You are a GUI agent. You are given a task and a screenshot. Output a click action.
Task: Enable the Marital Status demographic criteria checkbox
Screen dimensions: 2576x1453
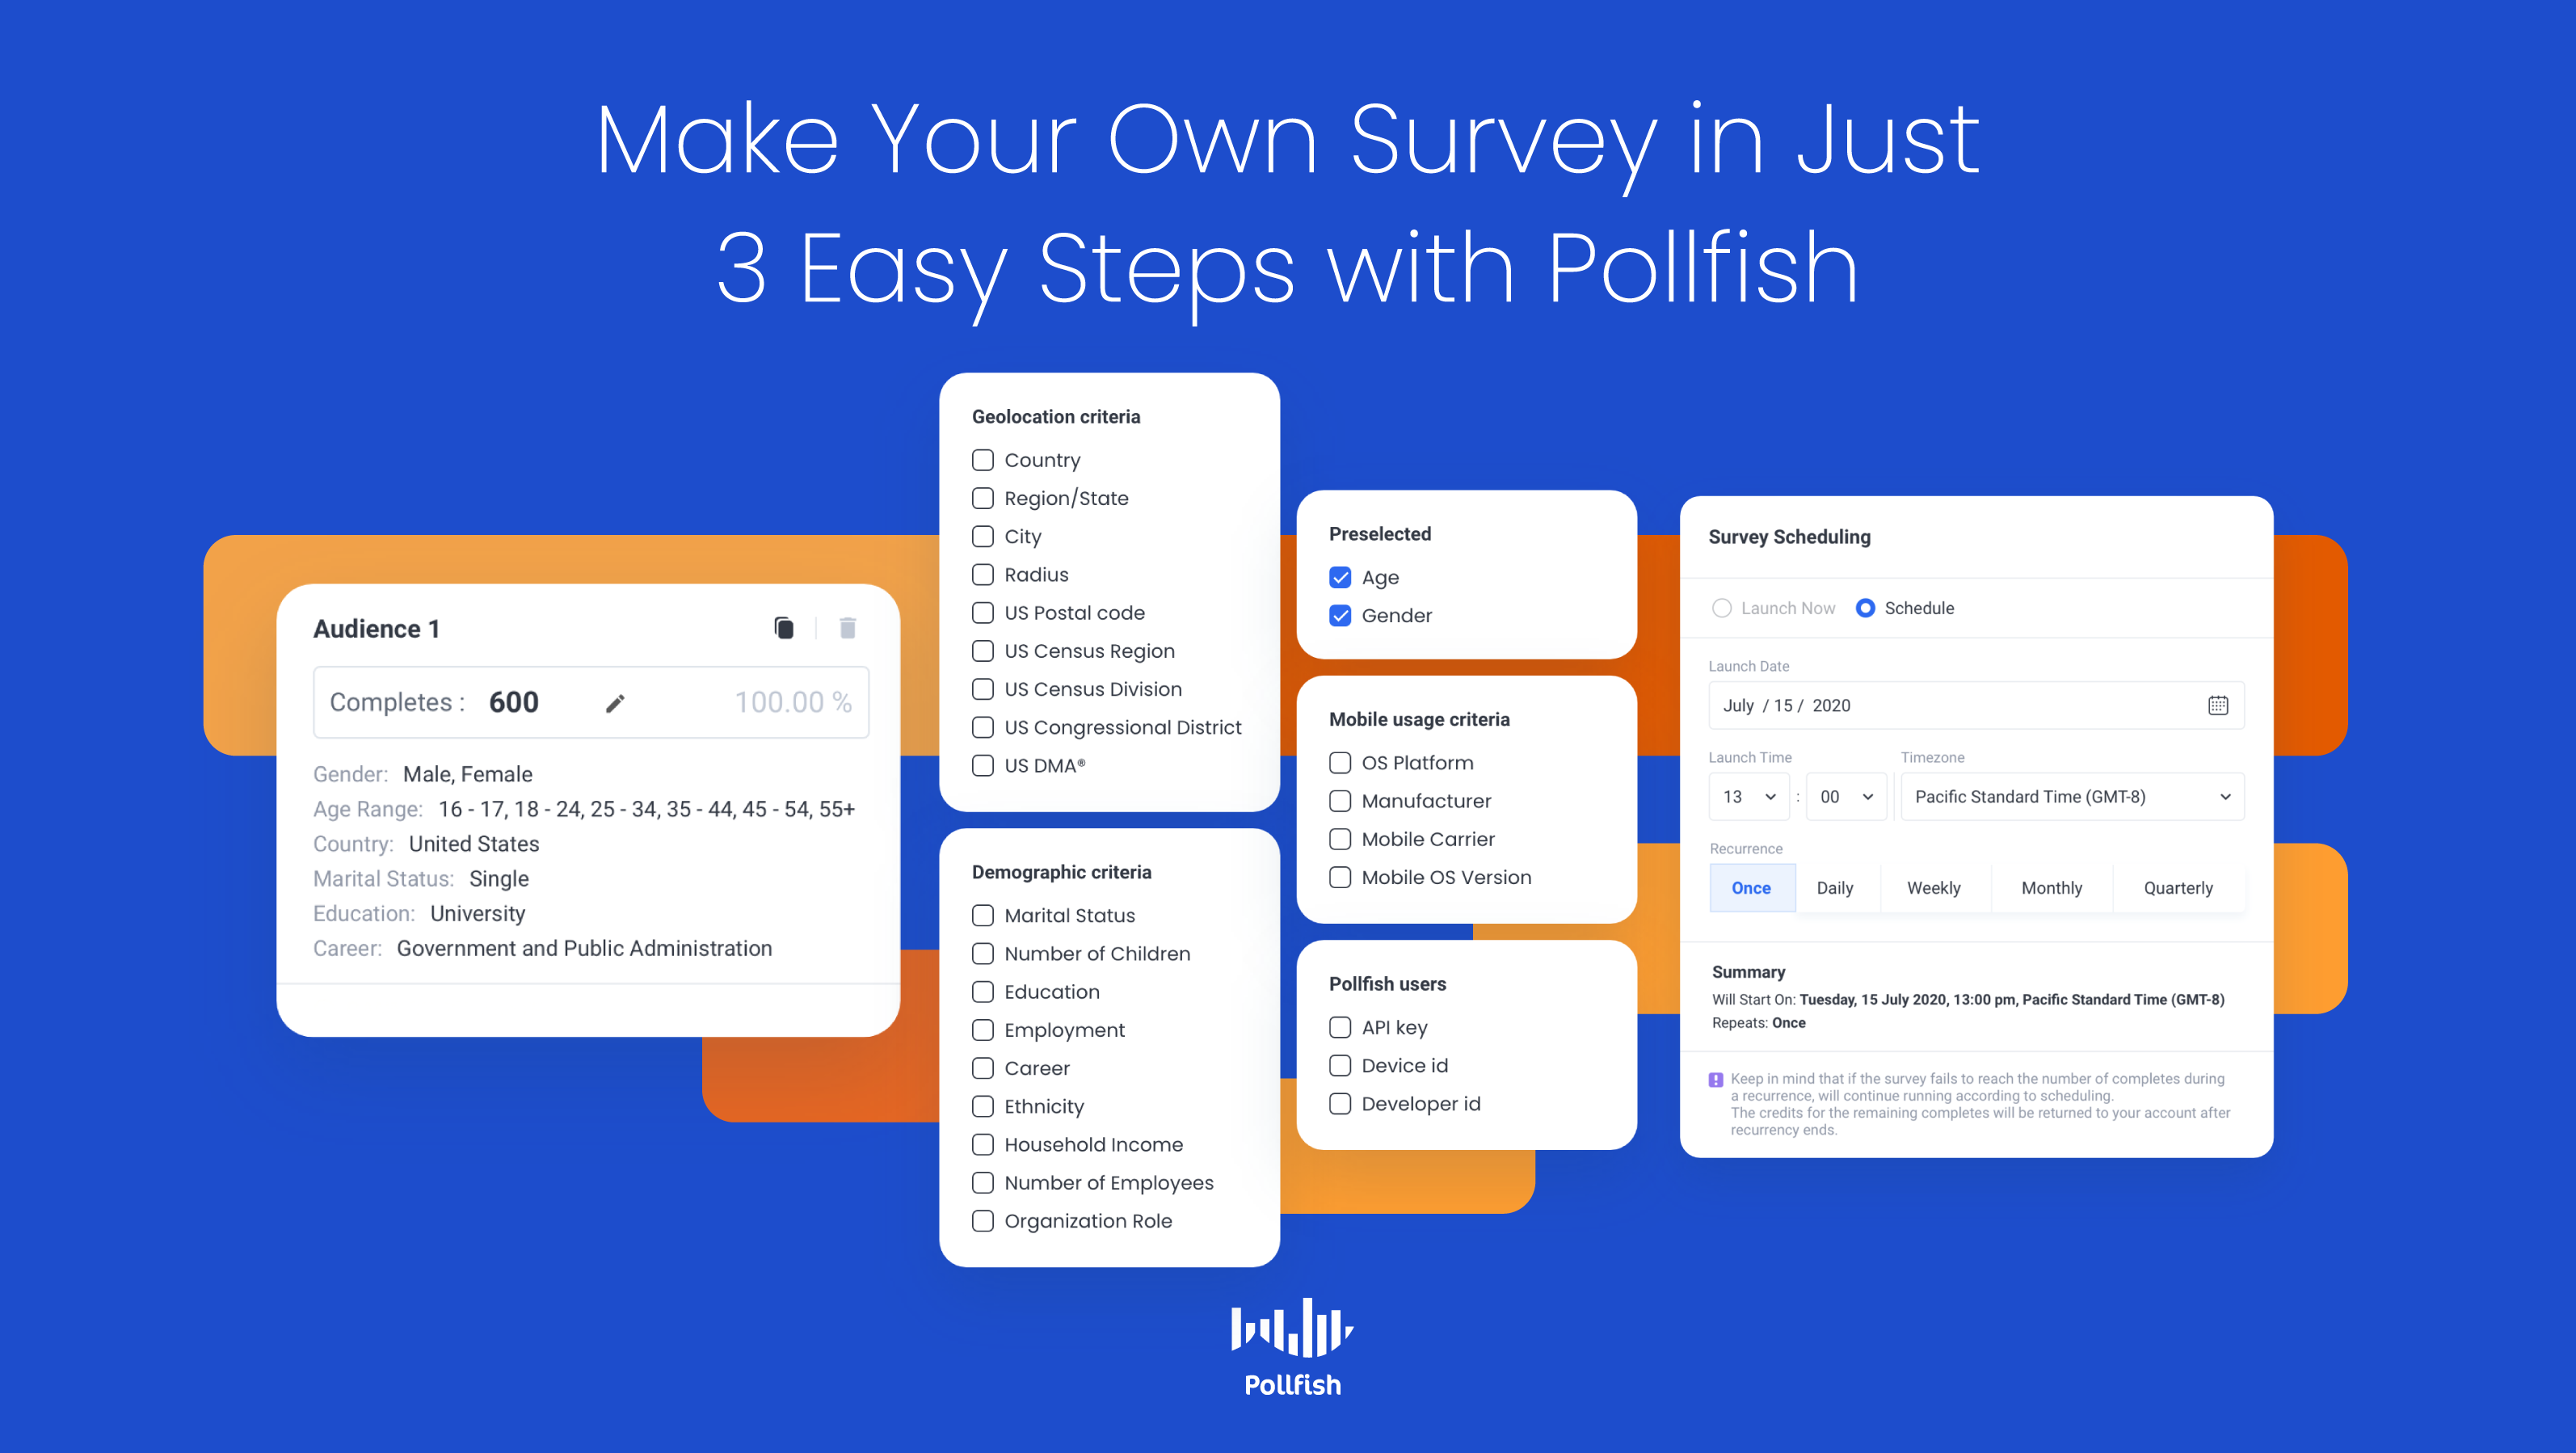[x=980, y=913]
